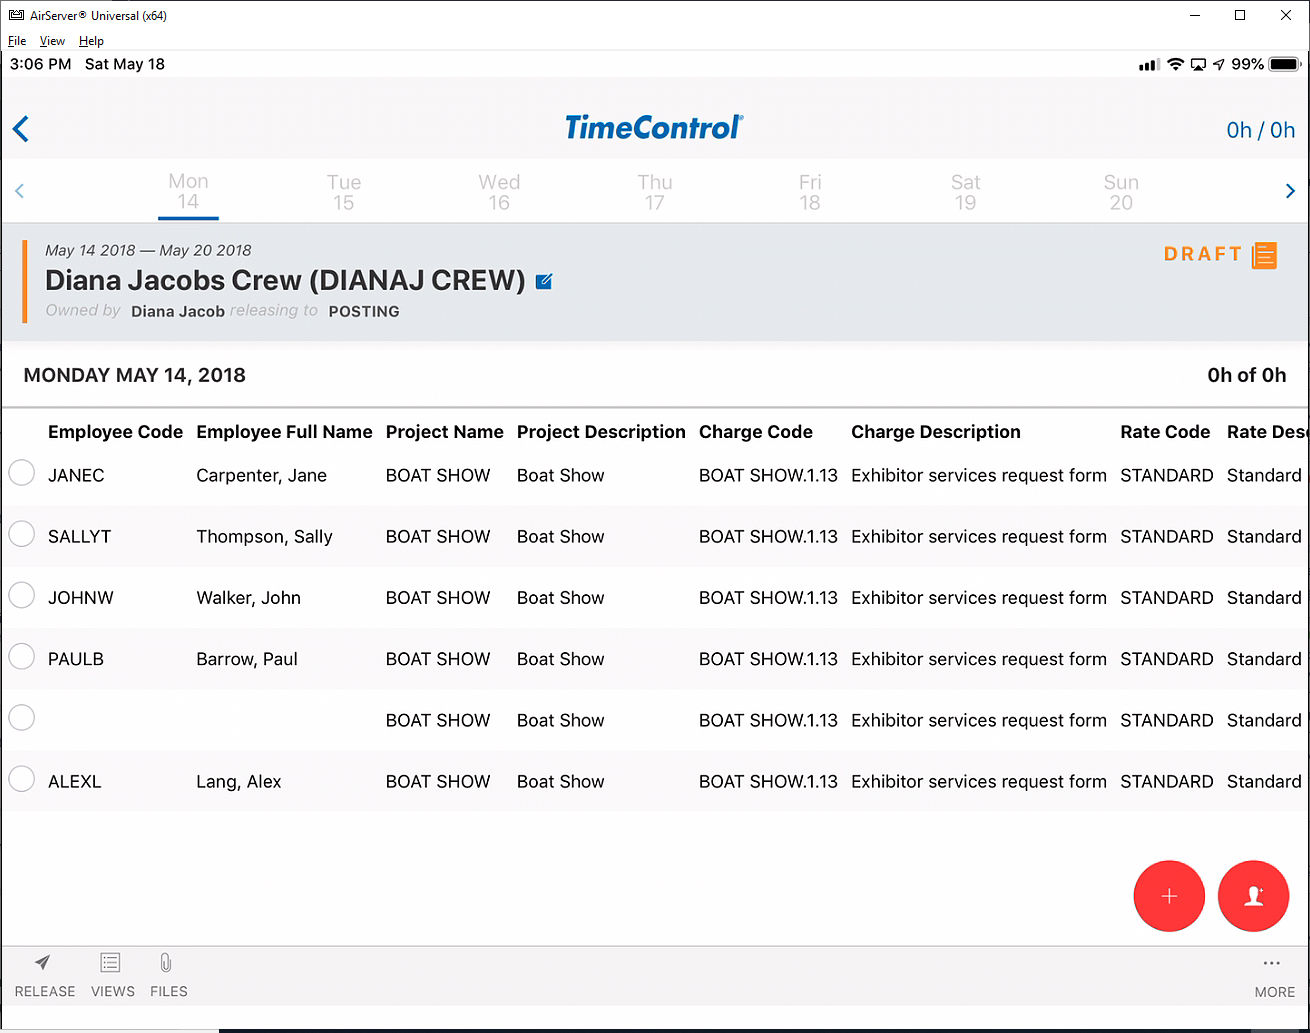The height and width of the screenshot is (1033, 1310).
Task: Tap the 0h of 0h daily total
Action: [x=1247, y=375]
